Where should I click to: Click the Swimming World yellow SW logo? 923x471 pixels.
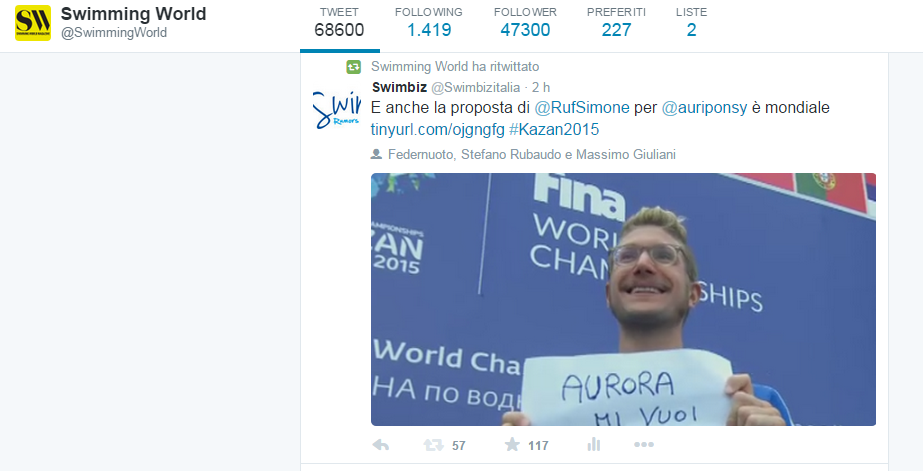point(33,23)
